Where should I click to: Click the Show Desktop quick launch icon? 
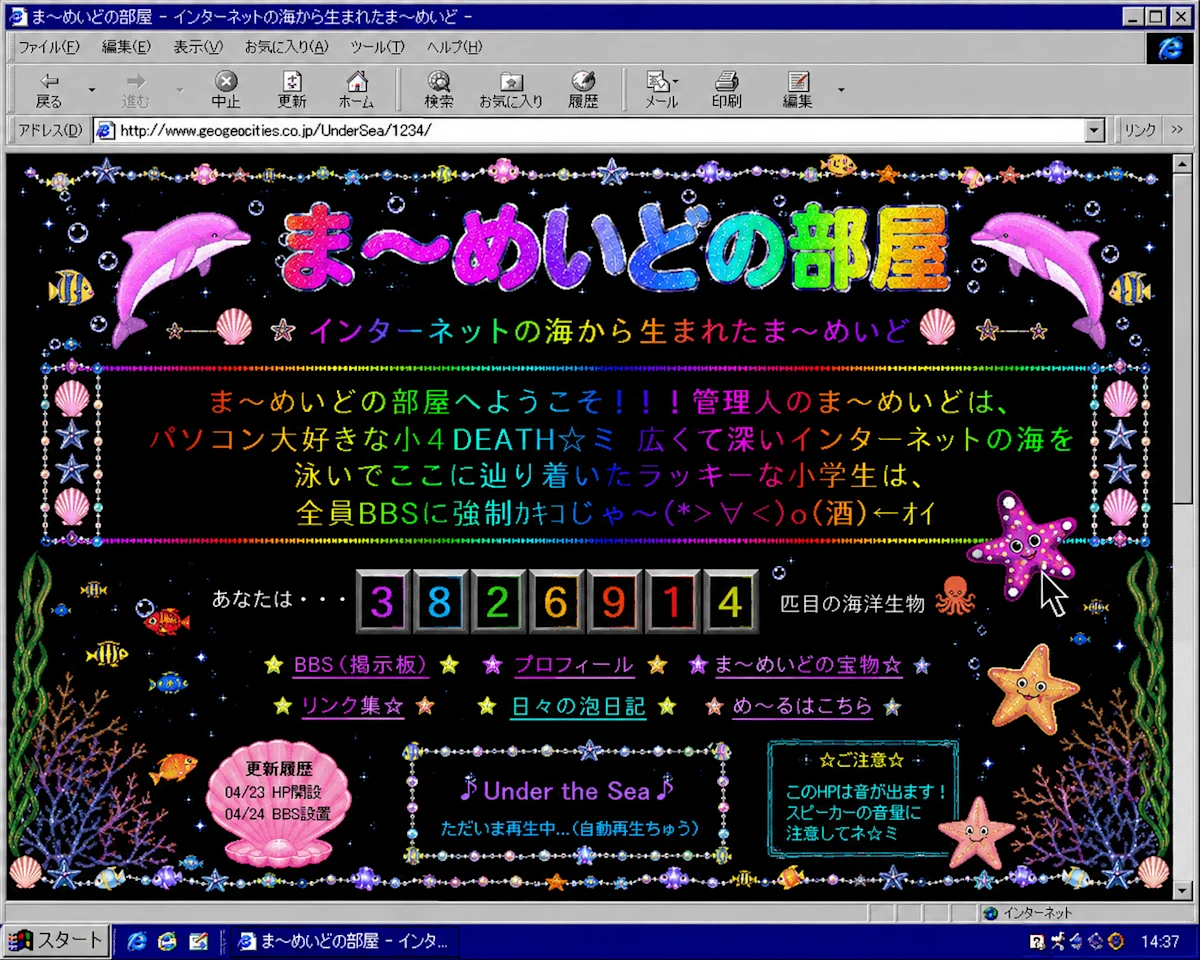(198, 941)
